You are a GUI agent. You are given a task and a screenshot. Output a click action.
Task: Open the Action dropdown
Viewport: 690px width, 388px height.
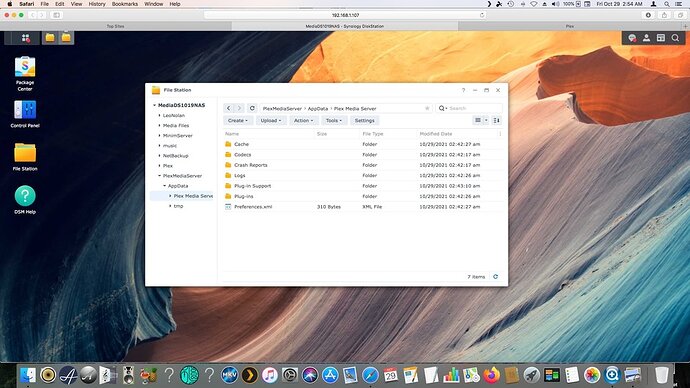304,121
